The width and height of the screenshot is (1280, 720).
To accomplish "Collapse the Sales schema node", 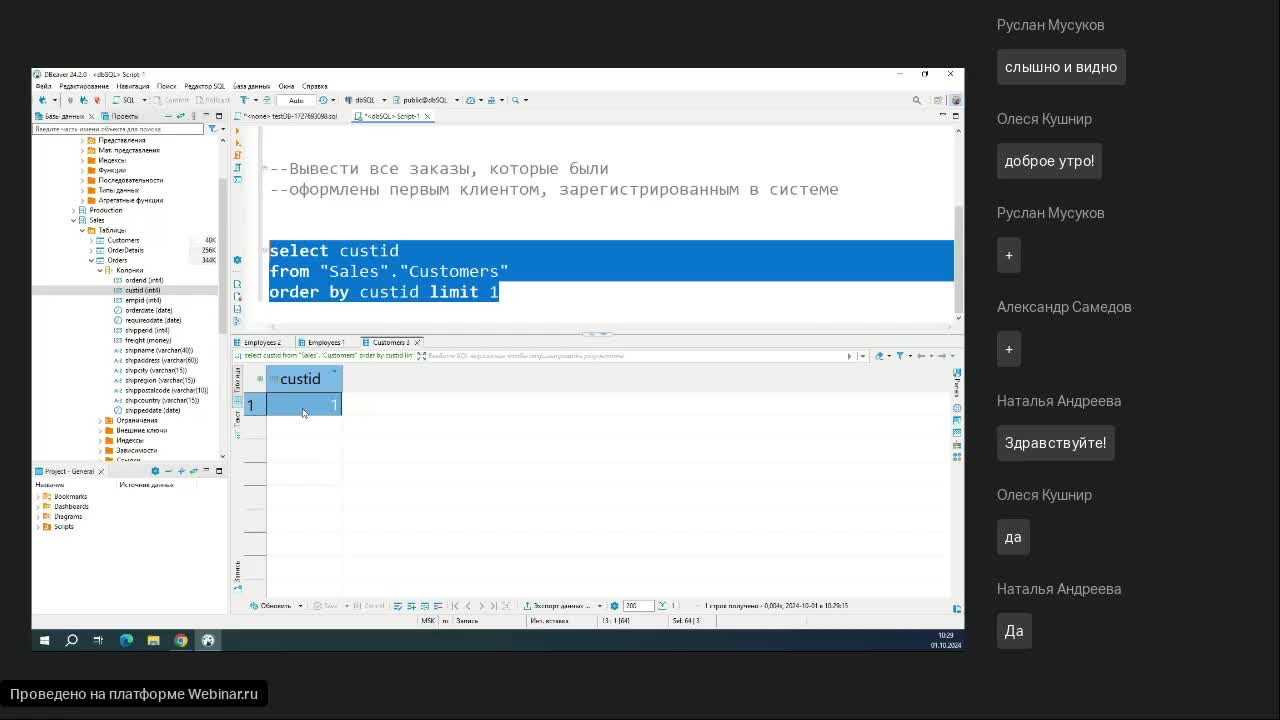I will click(x=74, y=220).
